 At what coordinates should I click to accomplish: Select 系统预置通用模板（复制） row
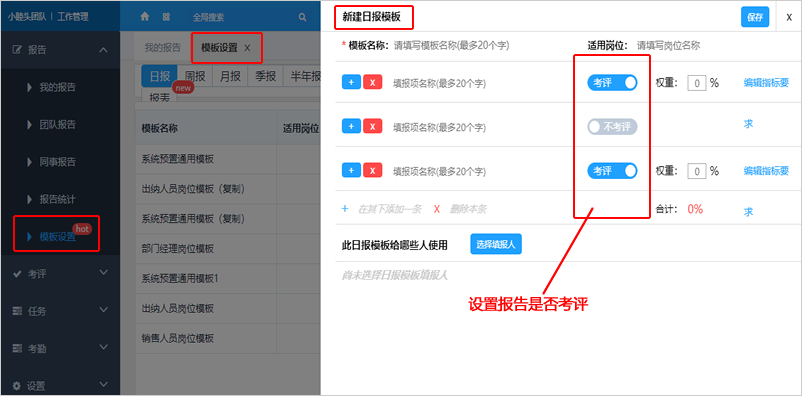point(228,218)
